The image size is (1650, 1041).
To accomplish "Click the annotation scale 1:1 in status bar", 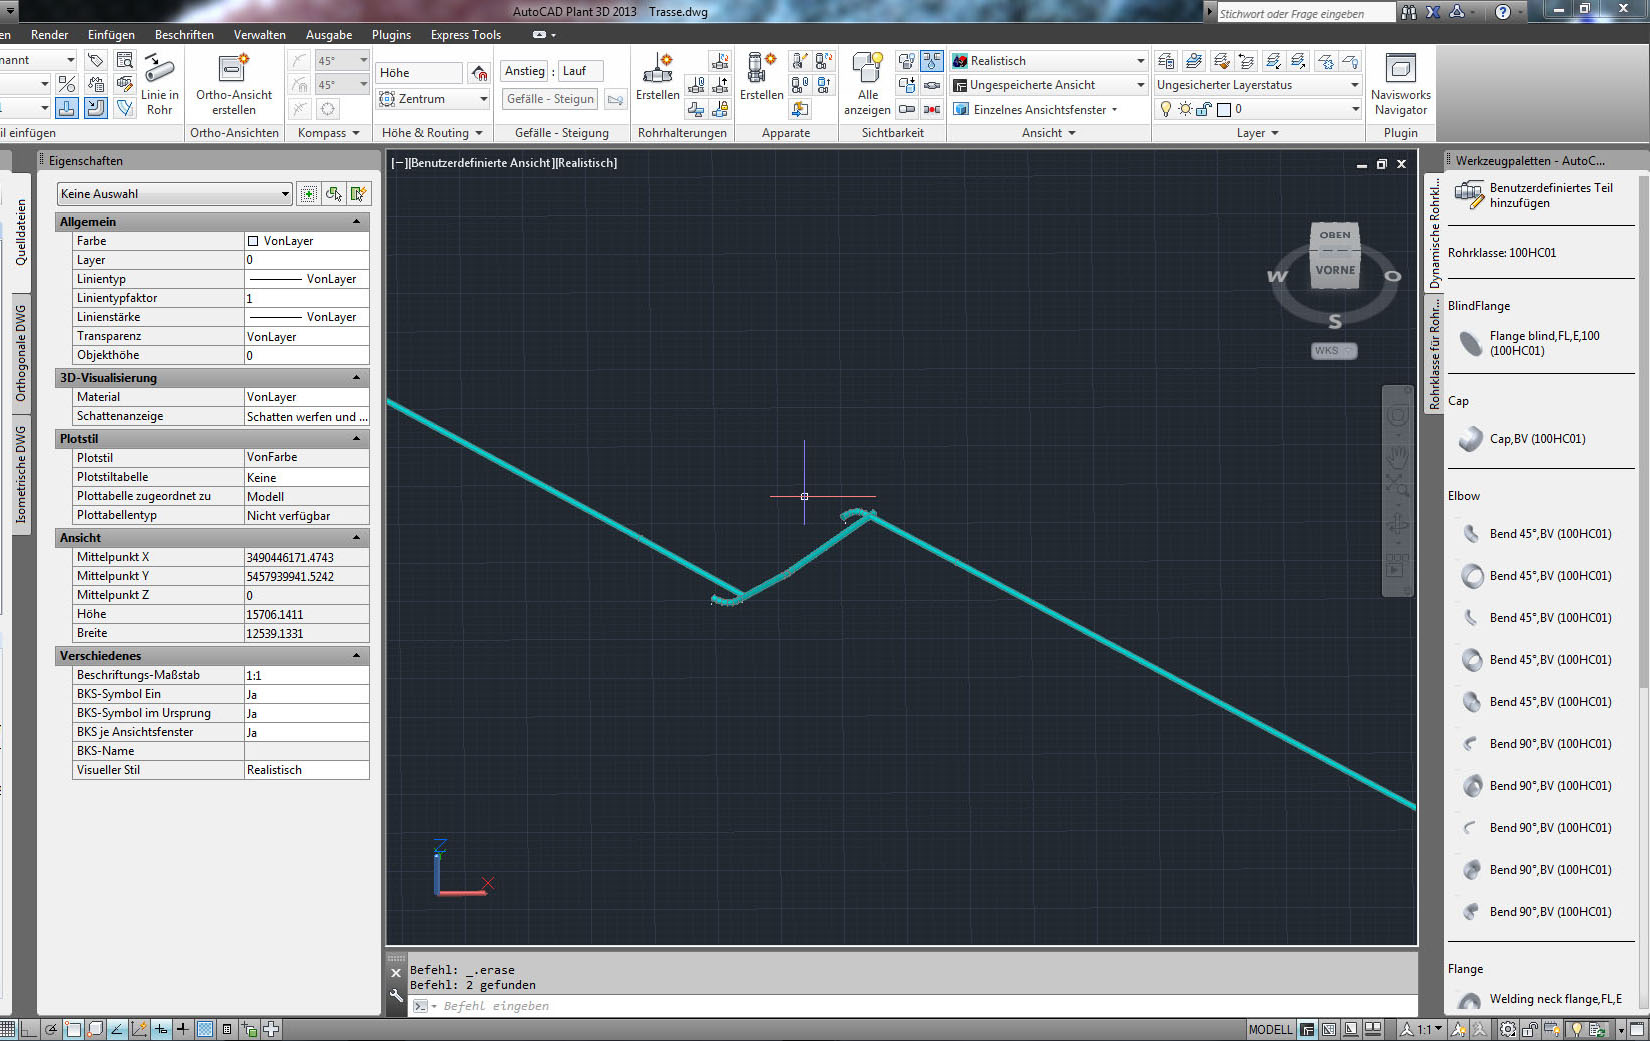I will click(1424, 1029).
